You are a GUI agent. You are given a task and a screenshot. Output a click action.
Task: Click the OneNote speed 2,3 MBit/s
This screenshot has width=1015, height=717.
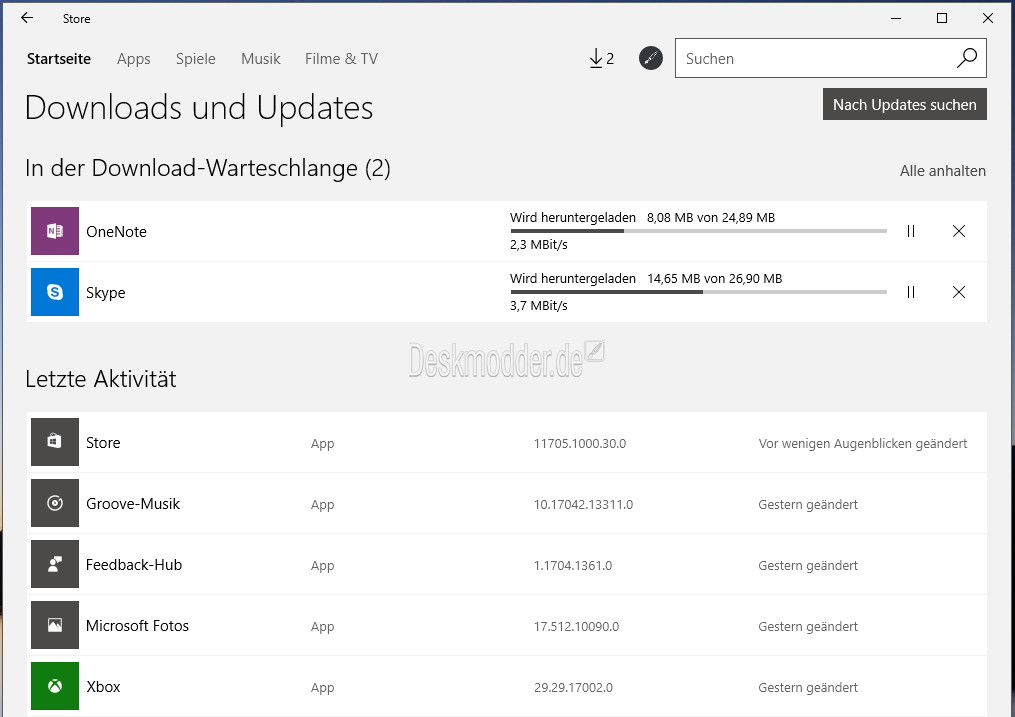coord(539,245)
